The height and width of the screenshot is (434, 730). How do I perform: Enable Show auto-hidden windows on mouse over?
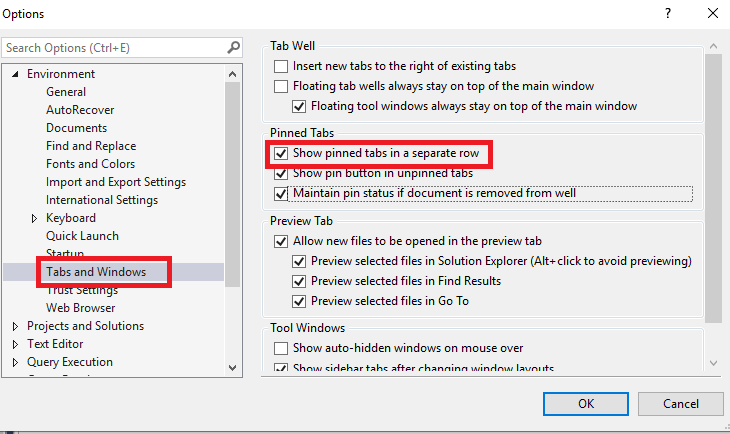pyautogui.click(x=280, y=348)
